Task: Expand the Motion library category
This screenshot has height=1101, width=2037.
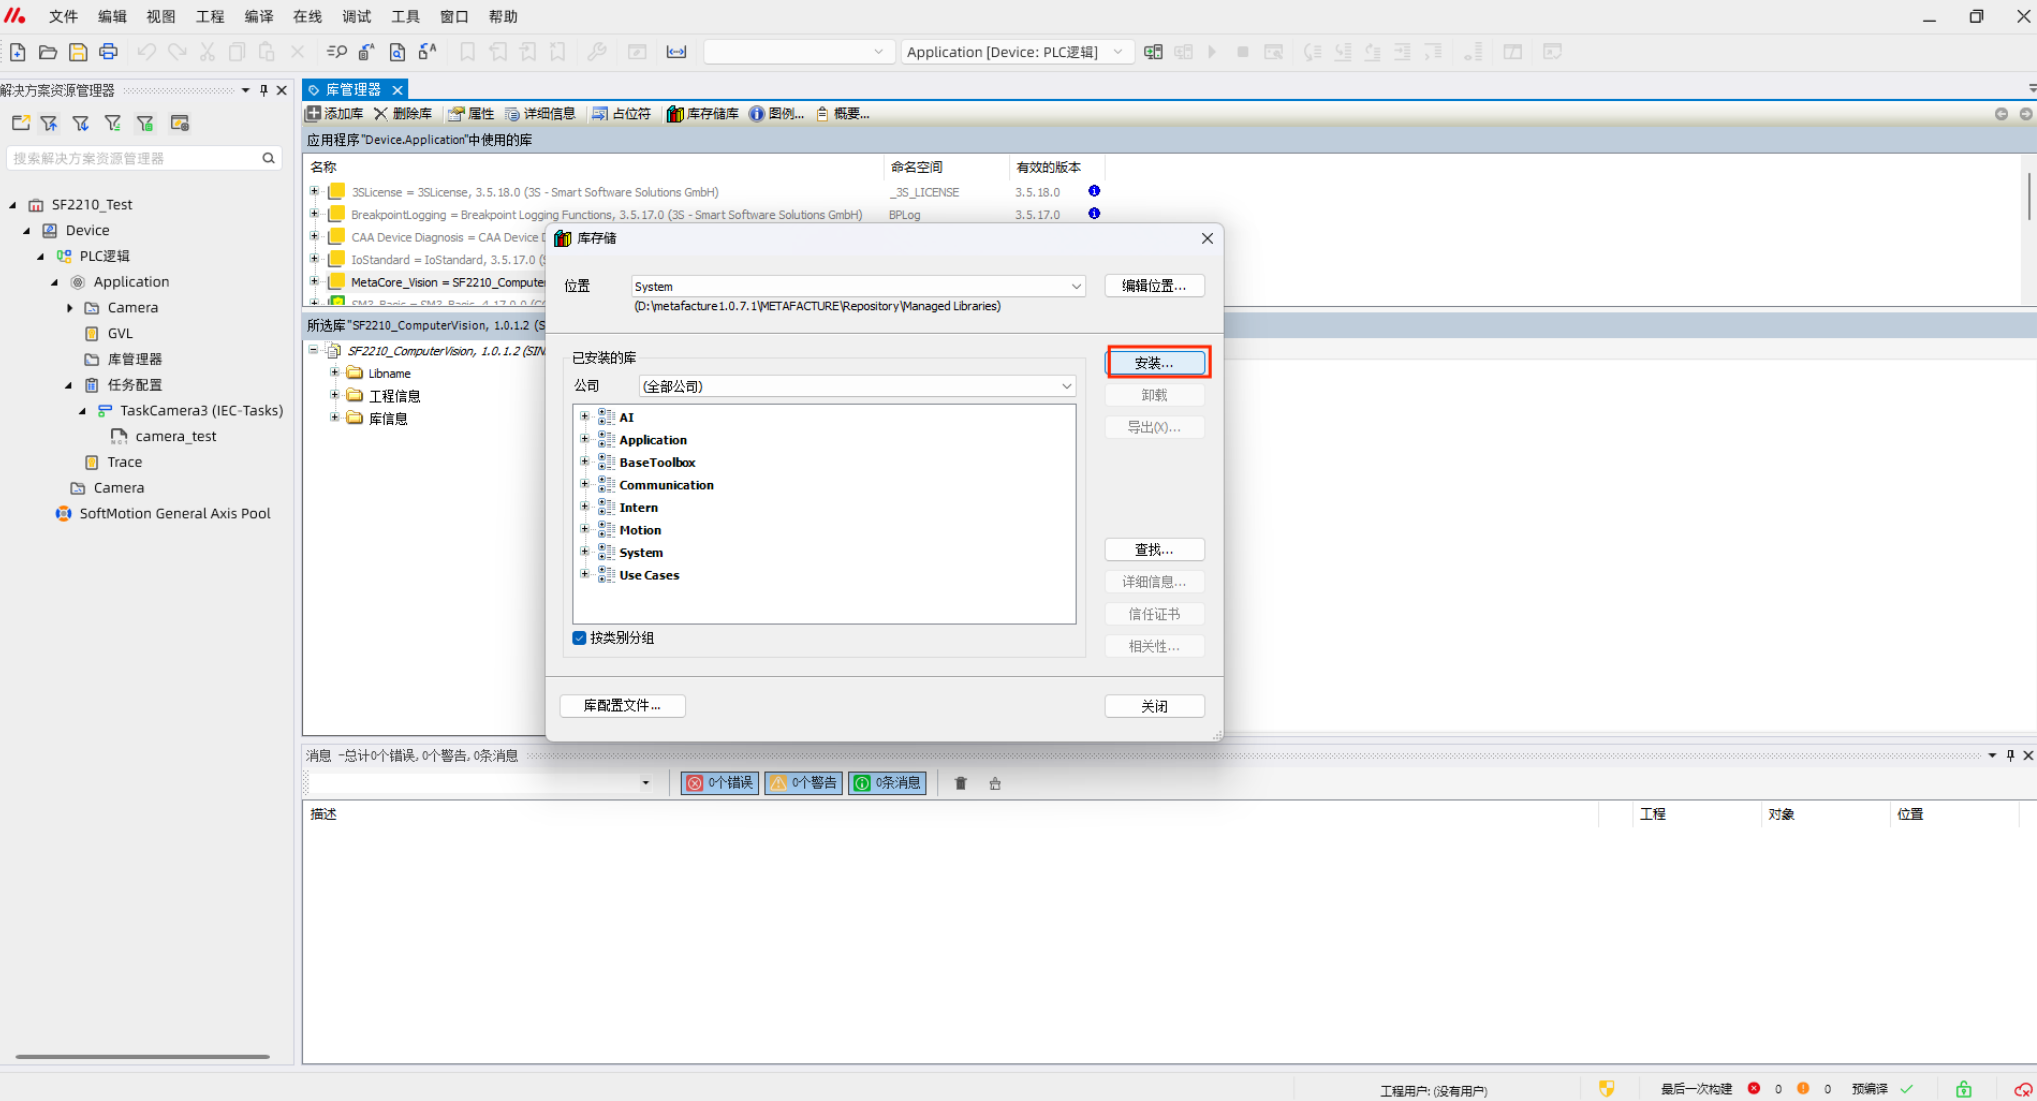Action: pos(585,529)
